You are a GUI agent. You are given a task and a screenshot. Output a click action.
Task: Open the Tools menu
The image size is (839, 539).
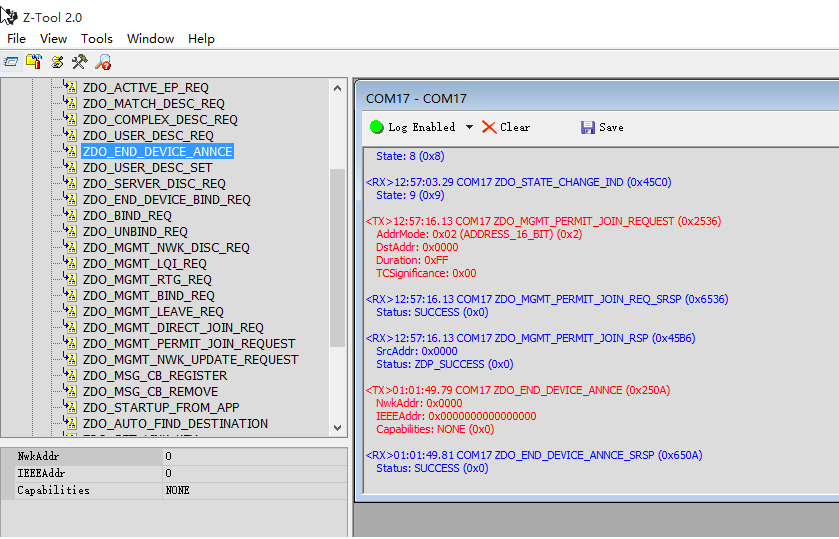(x=97, y=39)
